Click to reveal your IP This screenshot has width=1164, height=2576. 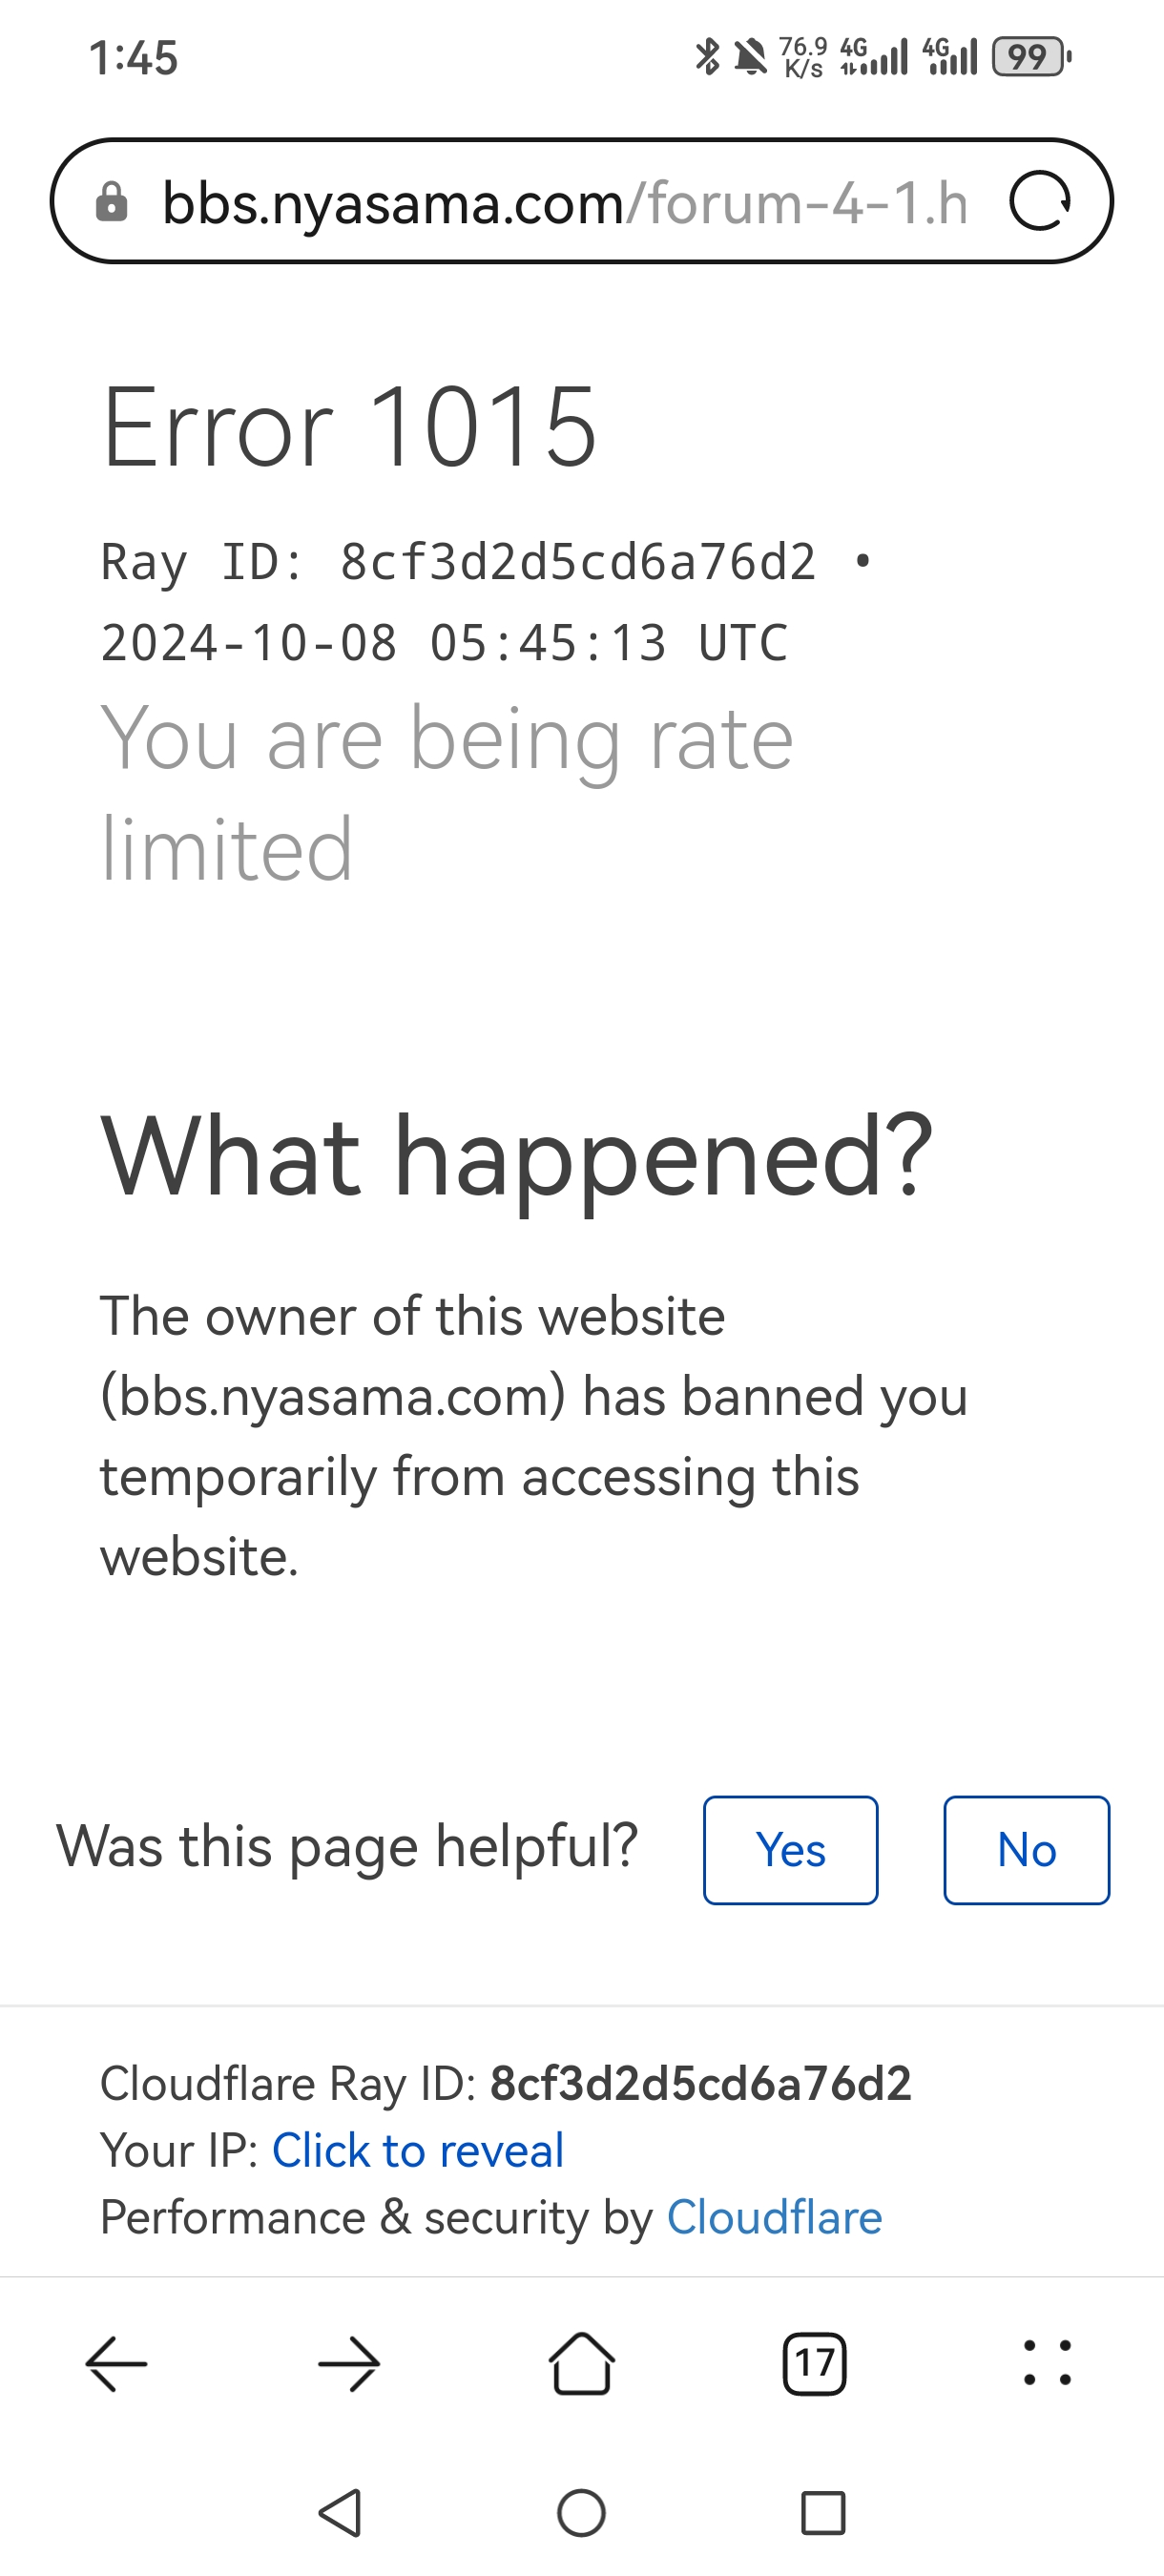(418, 2151)
